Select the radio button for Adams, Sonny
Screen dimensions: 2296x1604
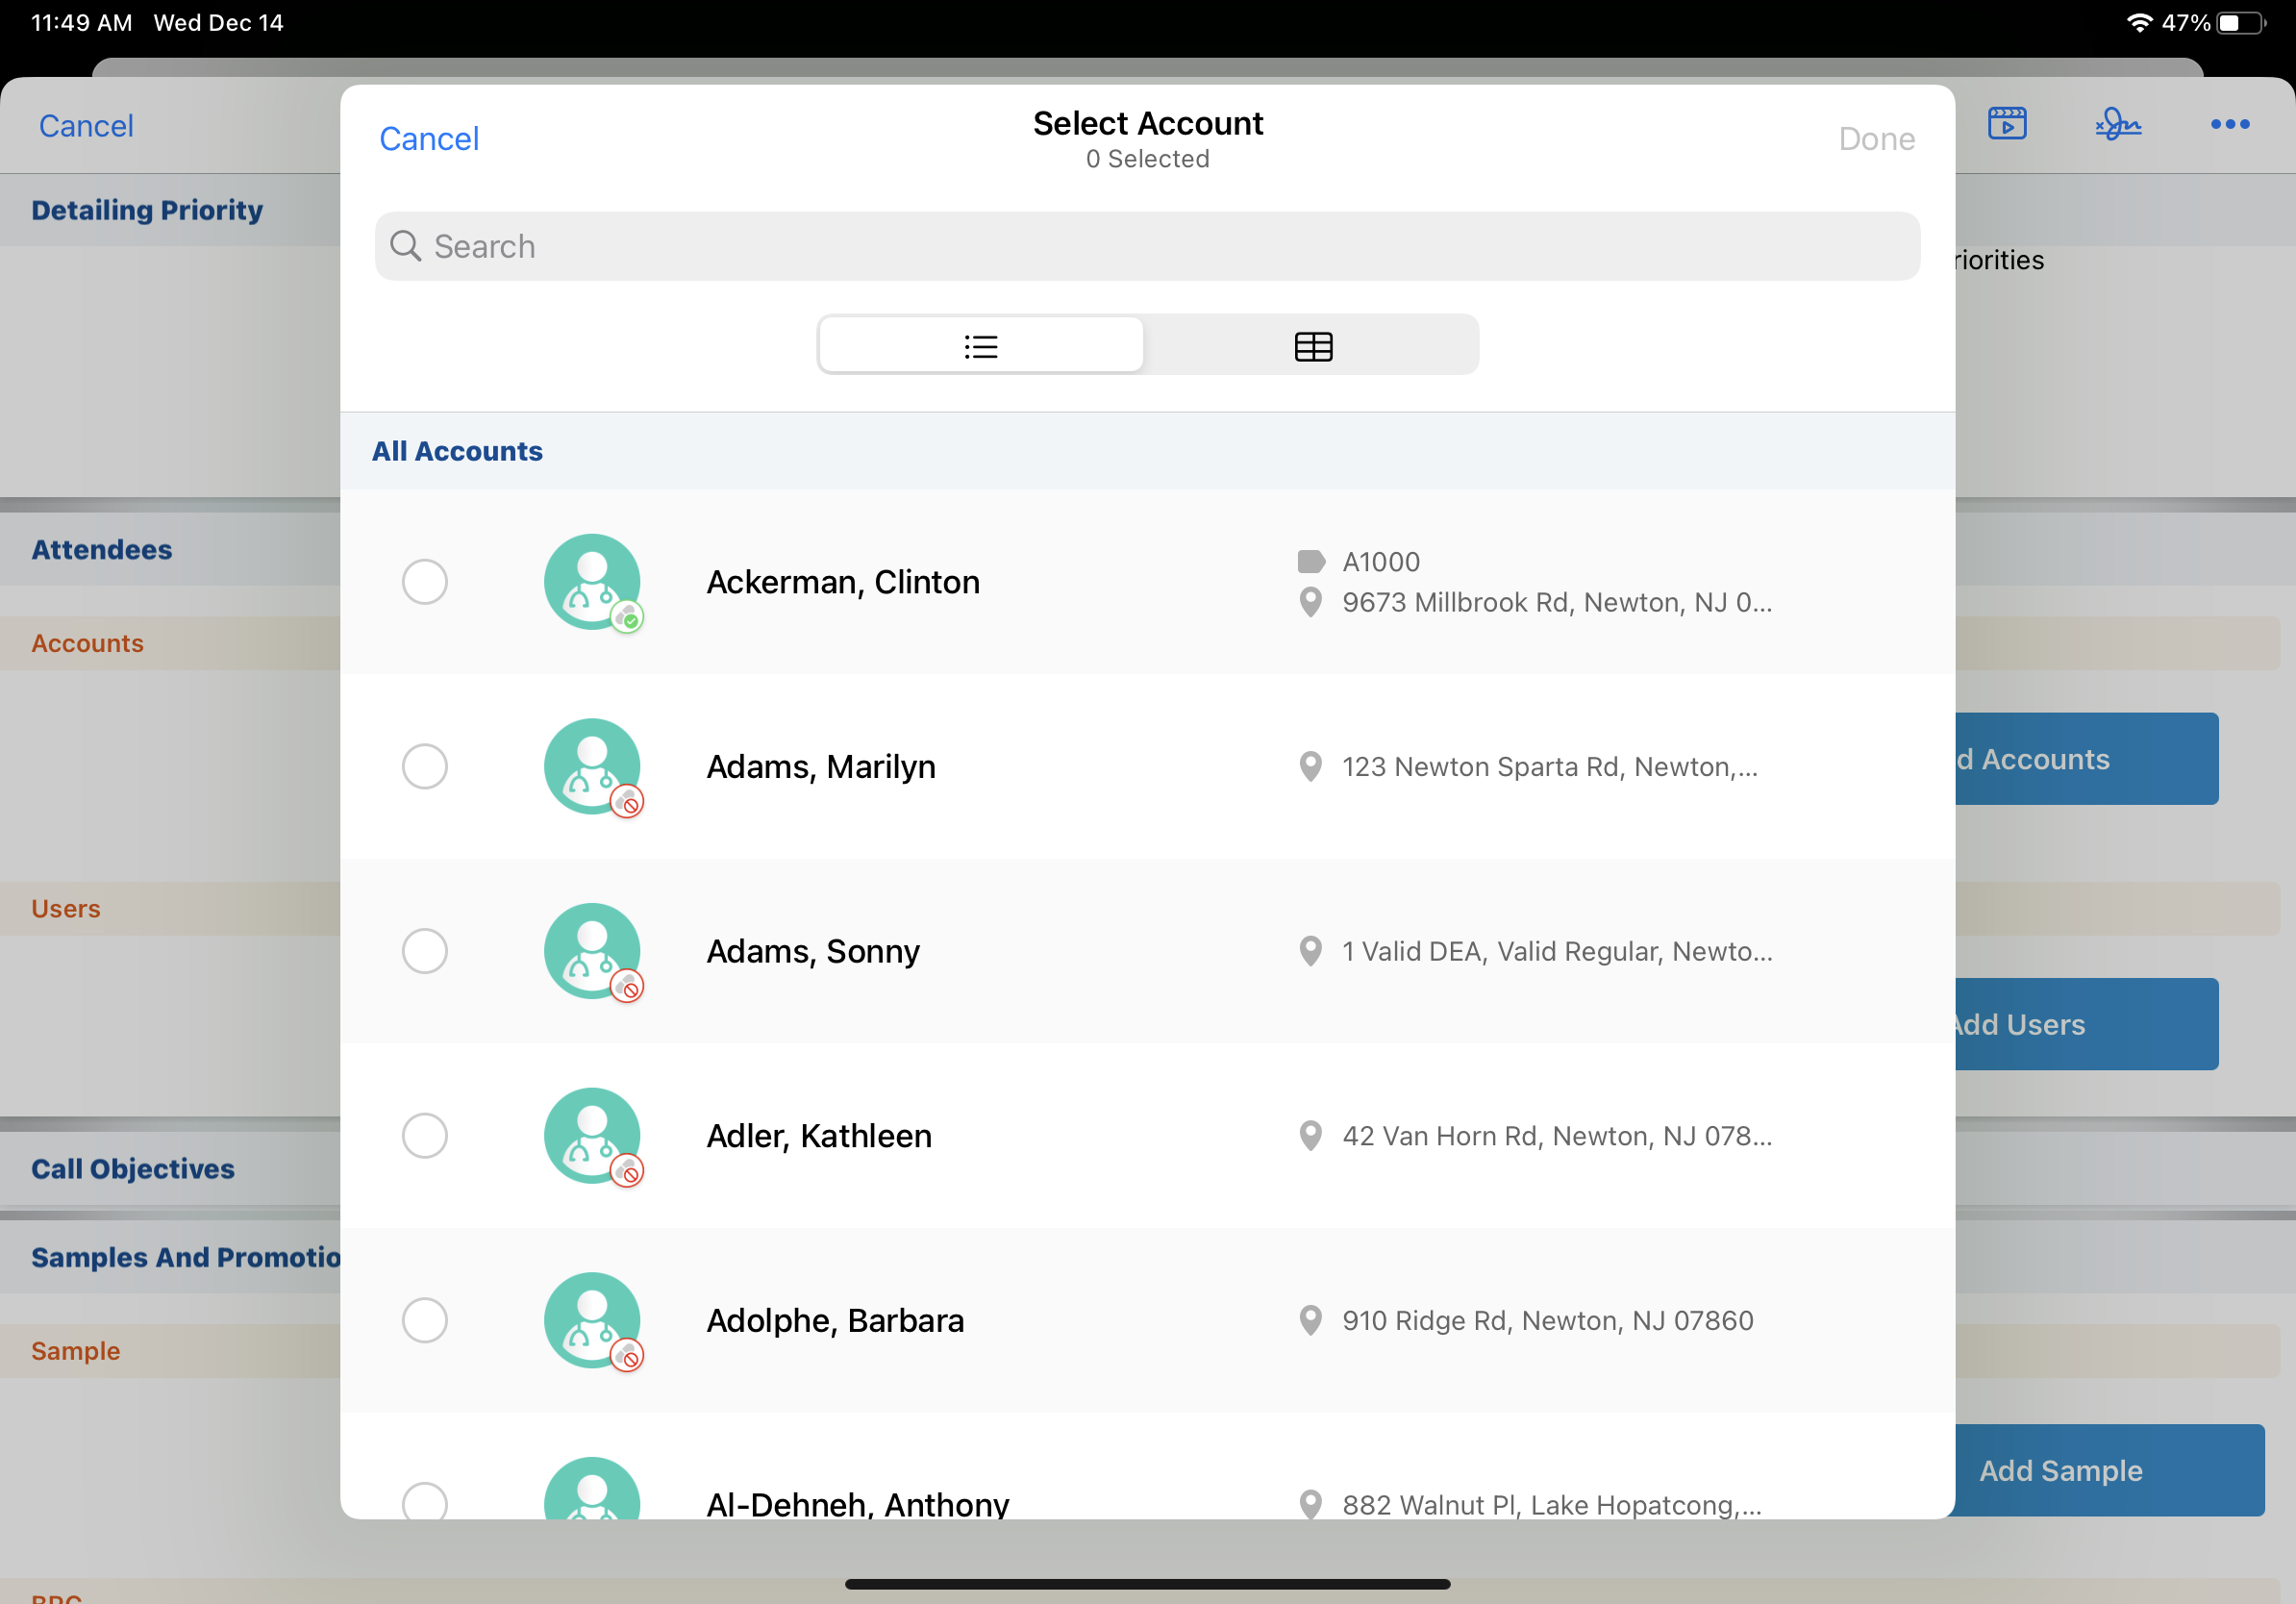(x=424, y=951)
